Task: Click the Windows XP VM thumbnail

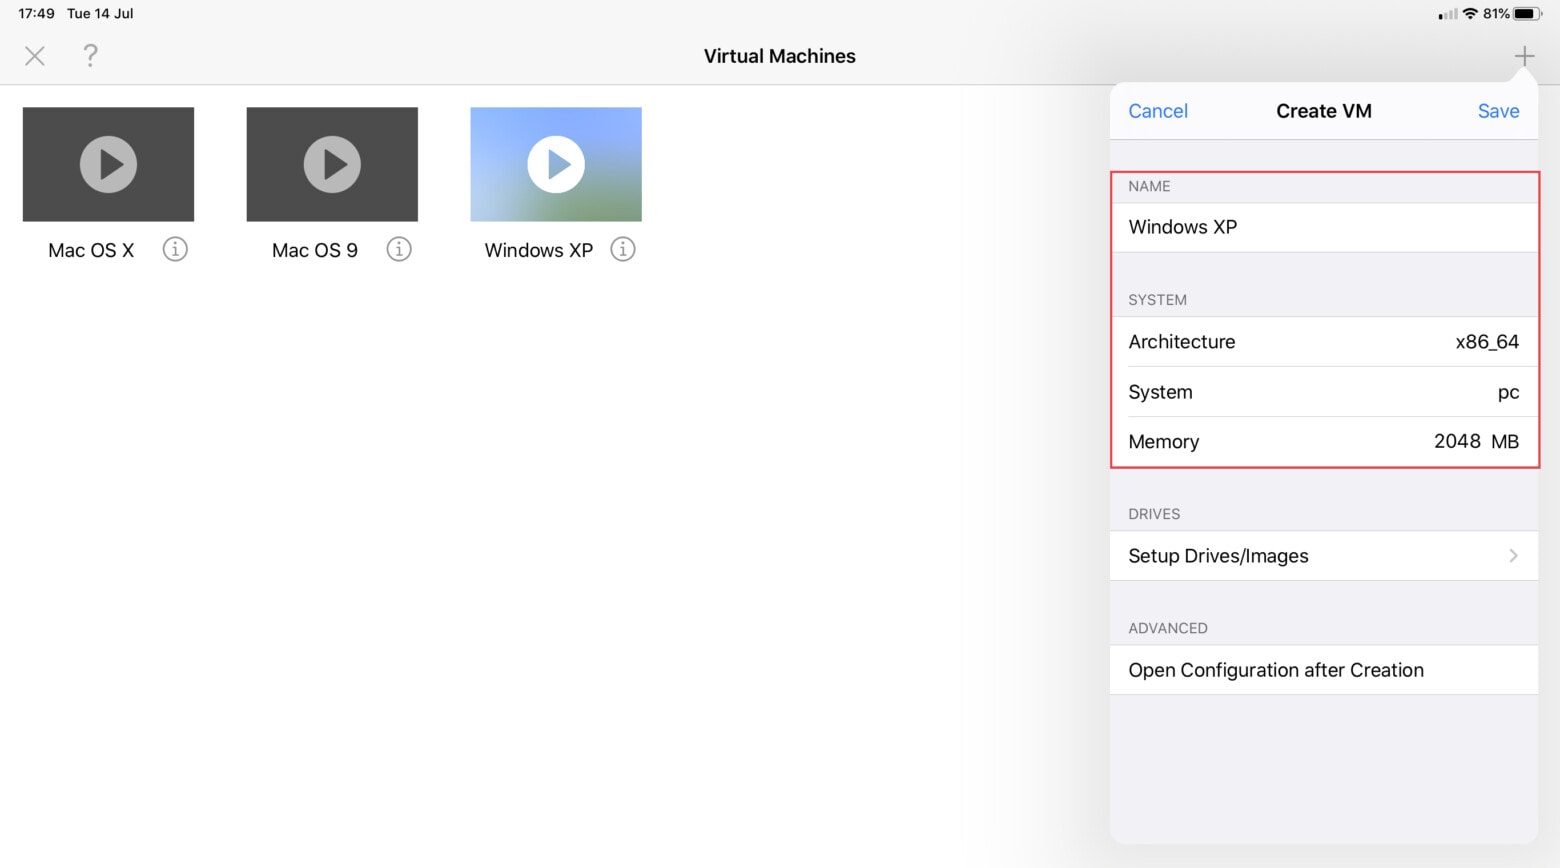Action: click(x=556, y=164)
